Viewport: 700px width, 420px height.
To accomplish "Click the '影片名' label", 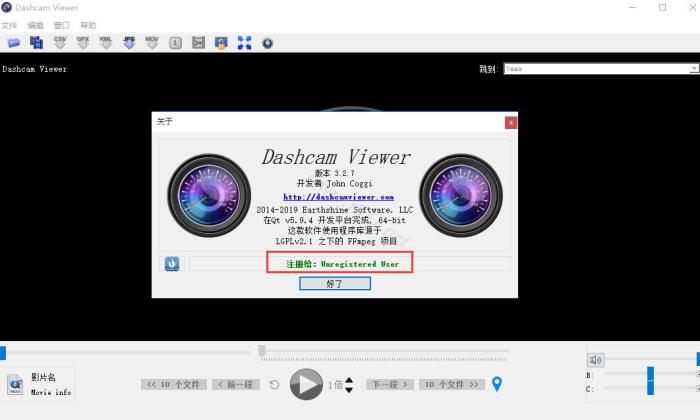I will click(43, 377).
